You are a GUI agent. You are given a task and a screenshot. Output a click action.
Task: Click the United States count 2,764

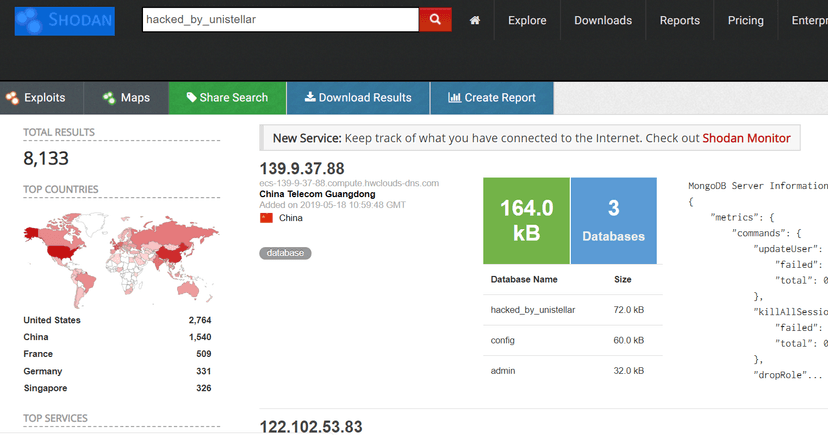(200, 320)
